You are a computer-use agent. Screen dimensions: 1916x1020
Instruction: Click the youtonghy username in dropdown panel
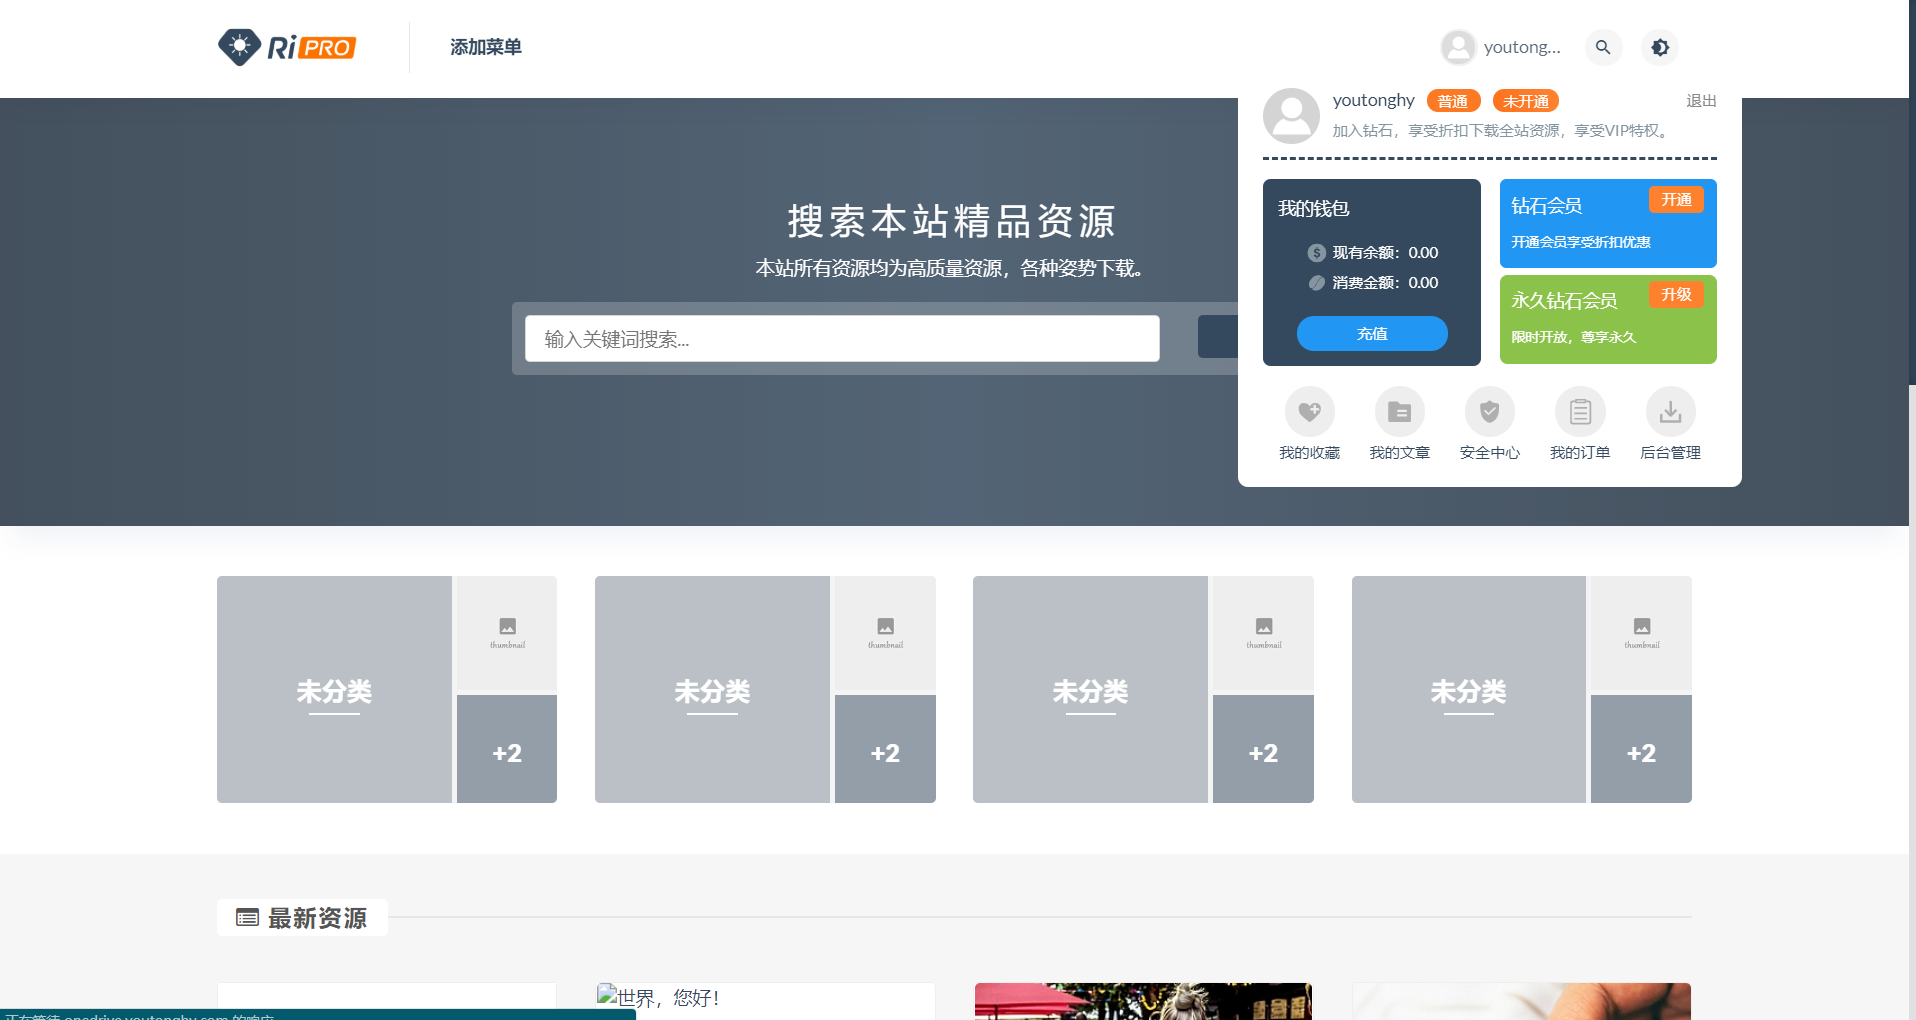(1374, 100)
